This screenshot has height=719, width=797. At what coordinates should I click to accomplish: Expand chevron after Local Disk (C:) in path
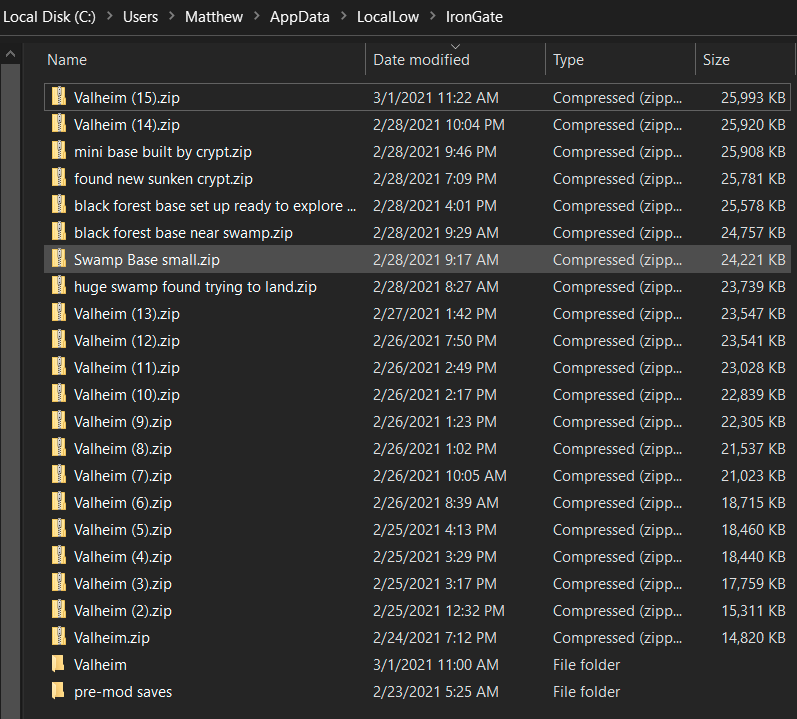109,16
